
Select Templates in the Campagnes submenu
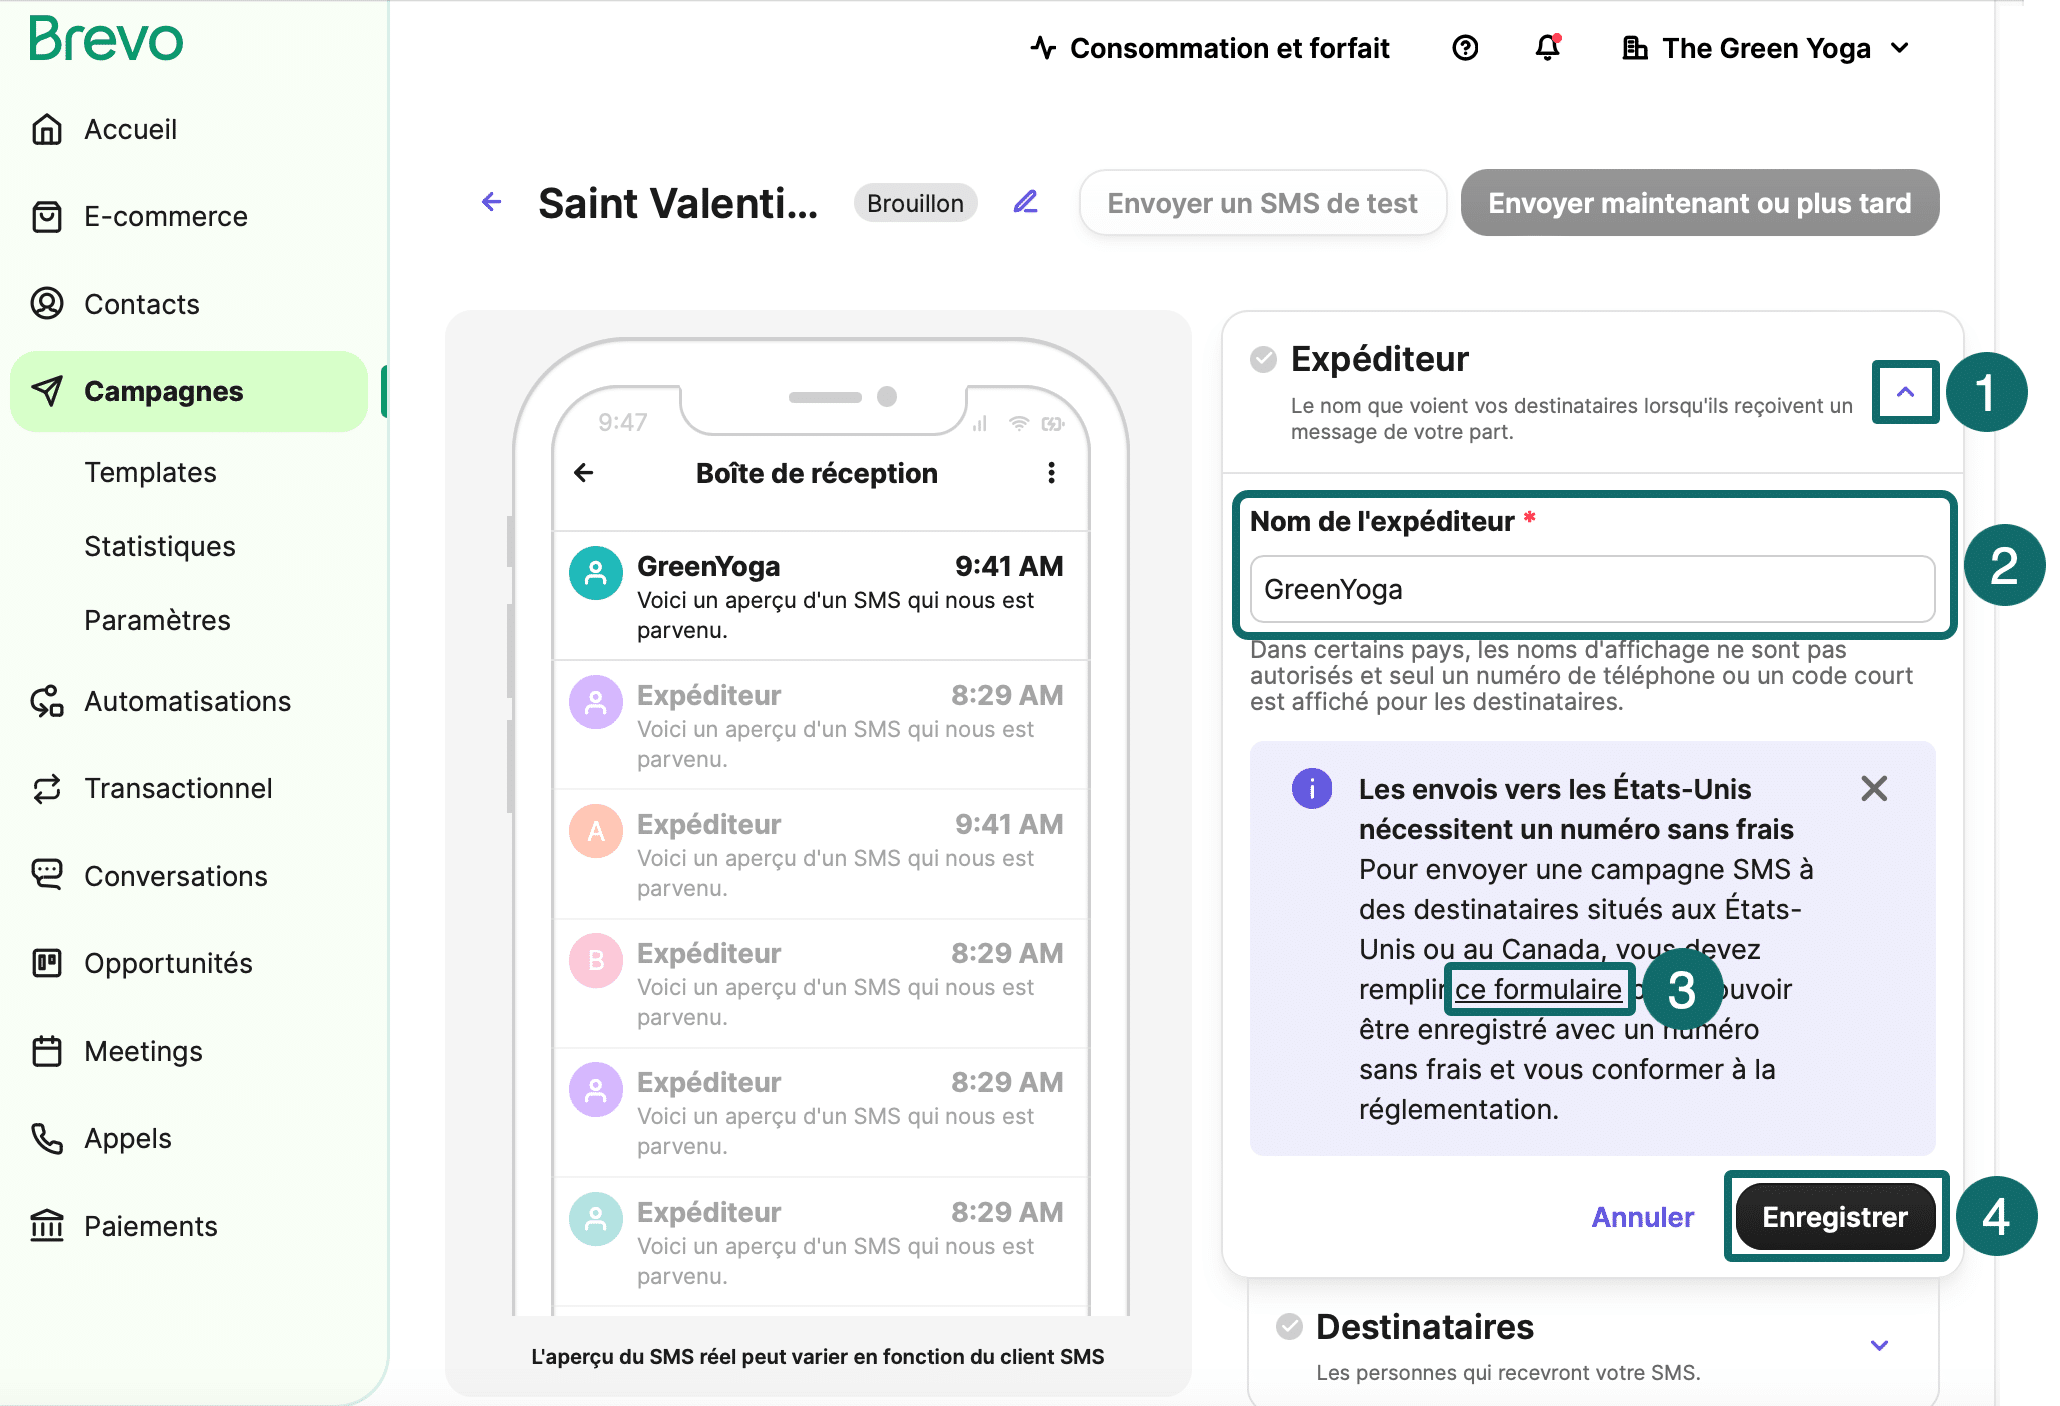click(150, 472)
